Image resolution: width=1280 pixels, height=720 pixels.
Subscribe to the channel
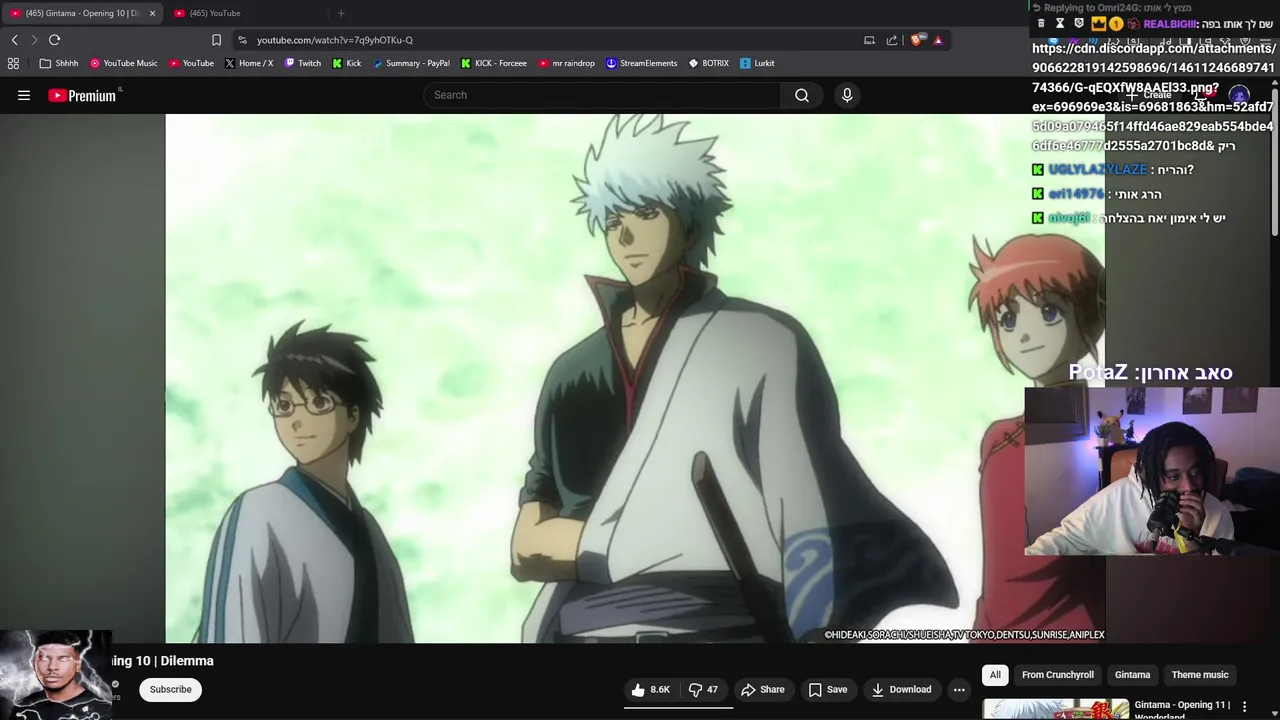[x=171, y=689]
